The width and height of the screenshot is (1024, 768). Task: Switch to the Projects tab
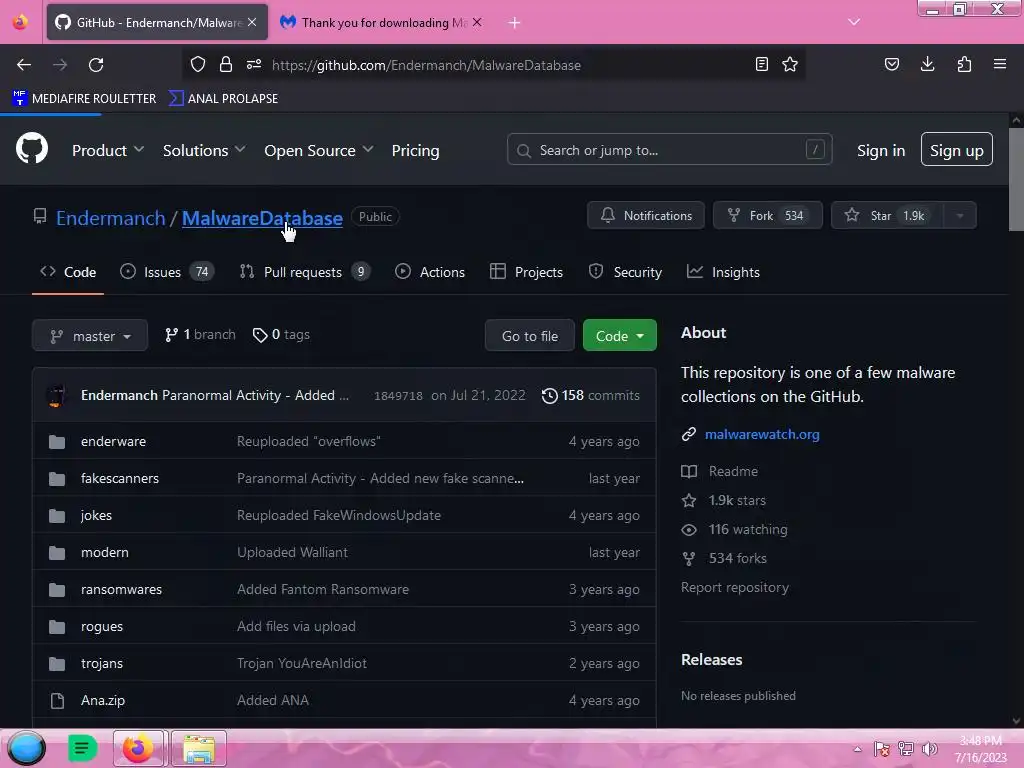coord(526,272)
